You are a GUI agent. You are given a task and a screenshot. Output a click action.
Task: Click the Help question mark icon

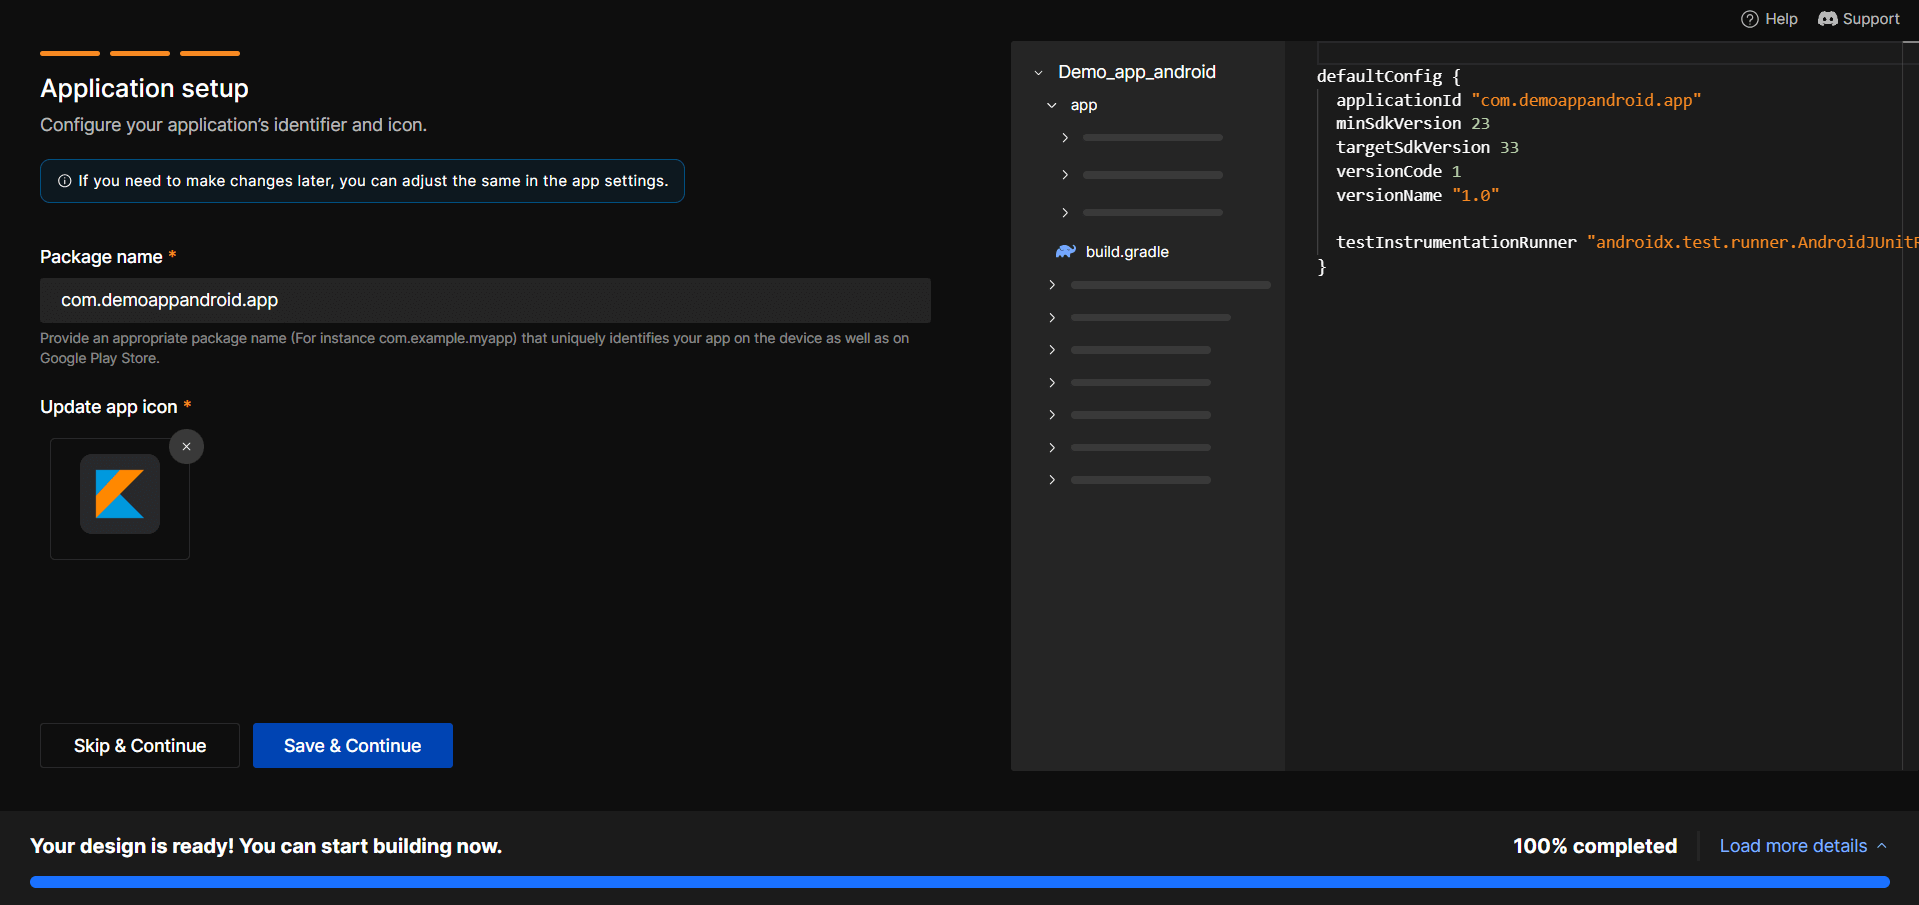point(1749,19)
